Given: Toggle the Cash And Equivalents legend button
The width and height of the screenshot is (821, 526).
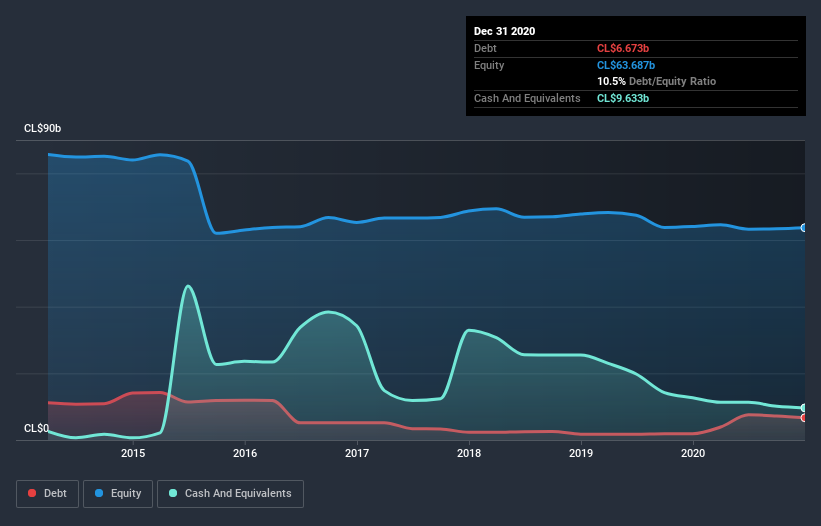Looking at the screenshot, I should click(230, 494).
